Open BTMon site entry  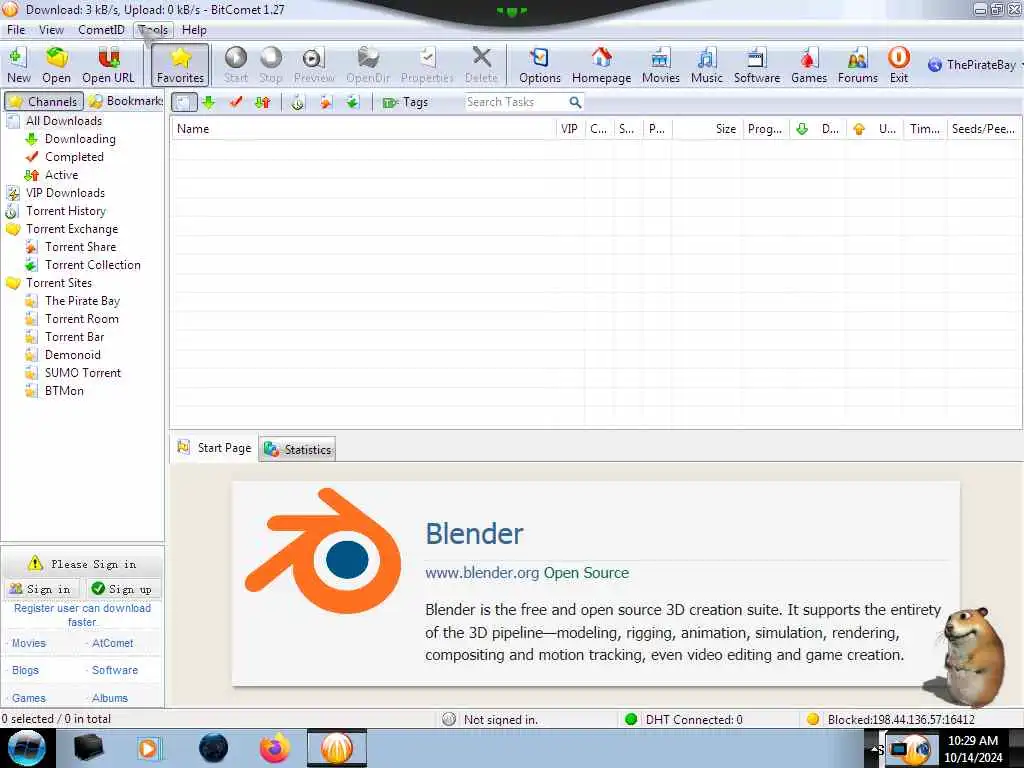64,391
